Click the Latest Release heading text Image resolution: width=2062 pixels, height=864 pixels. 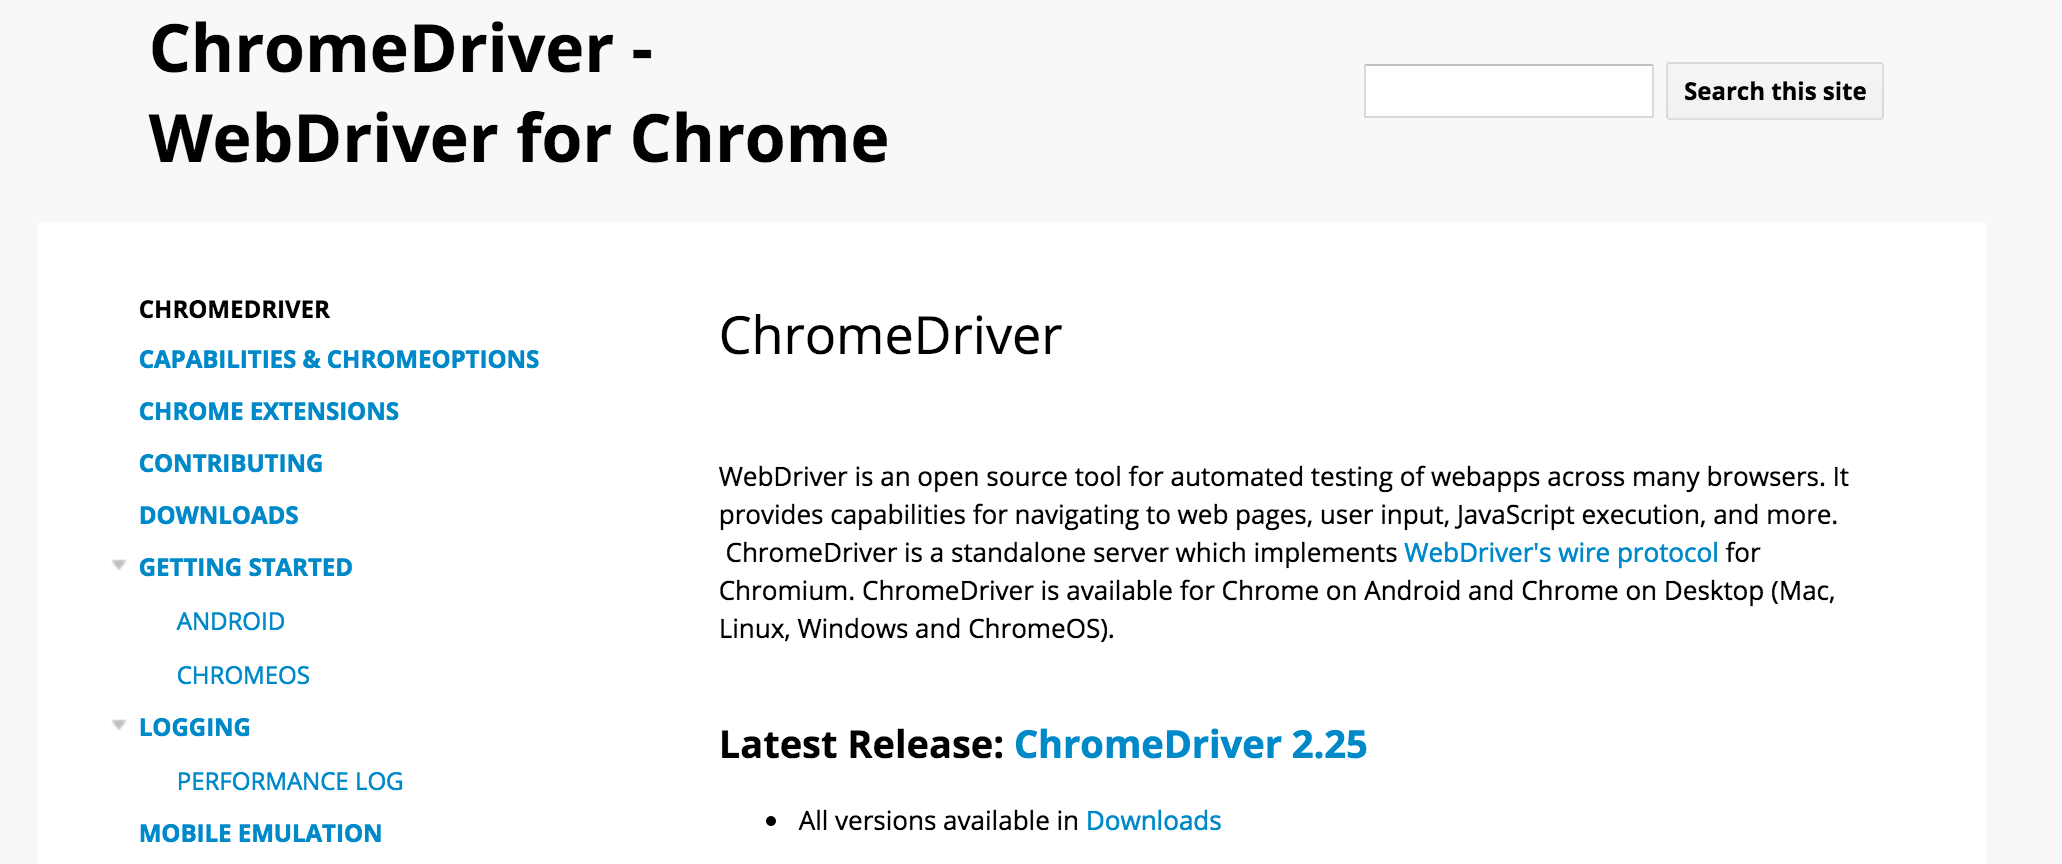[x=861, y=744]
